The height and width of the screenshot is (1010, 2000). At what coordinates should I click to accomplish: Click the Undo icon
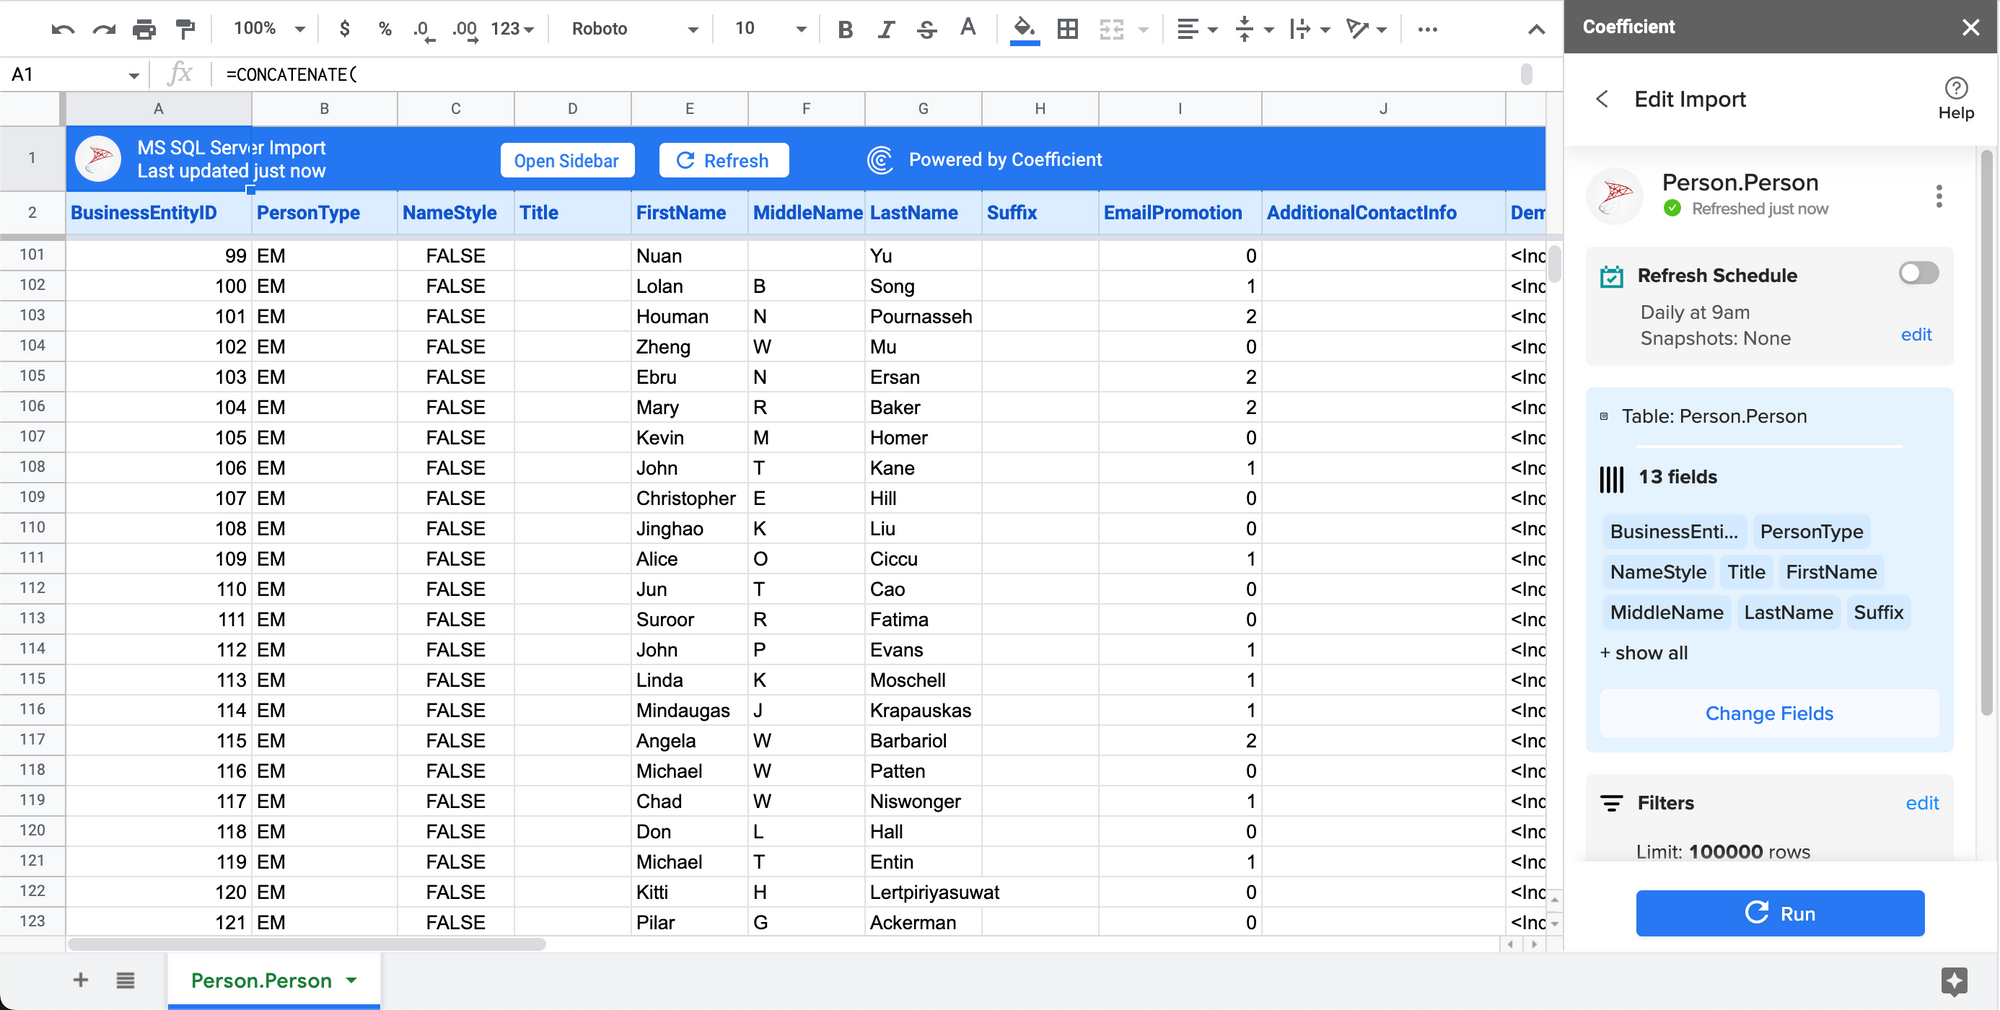tap(62, 29)
